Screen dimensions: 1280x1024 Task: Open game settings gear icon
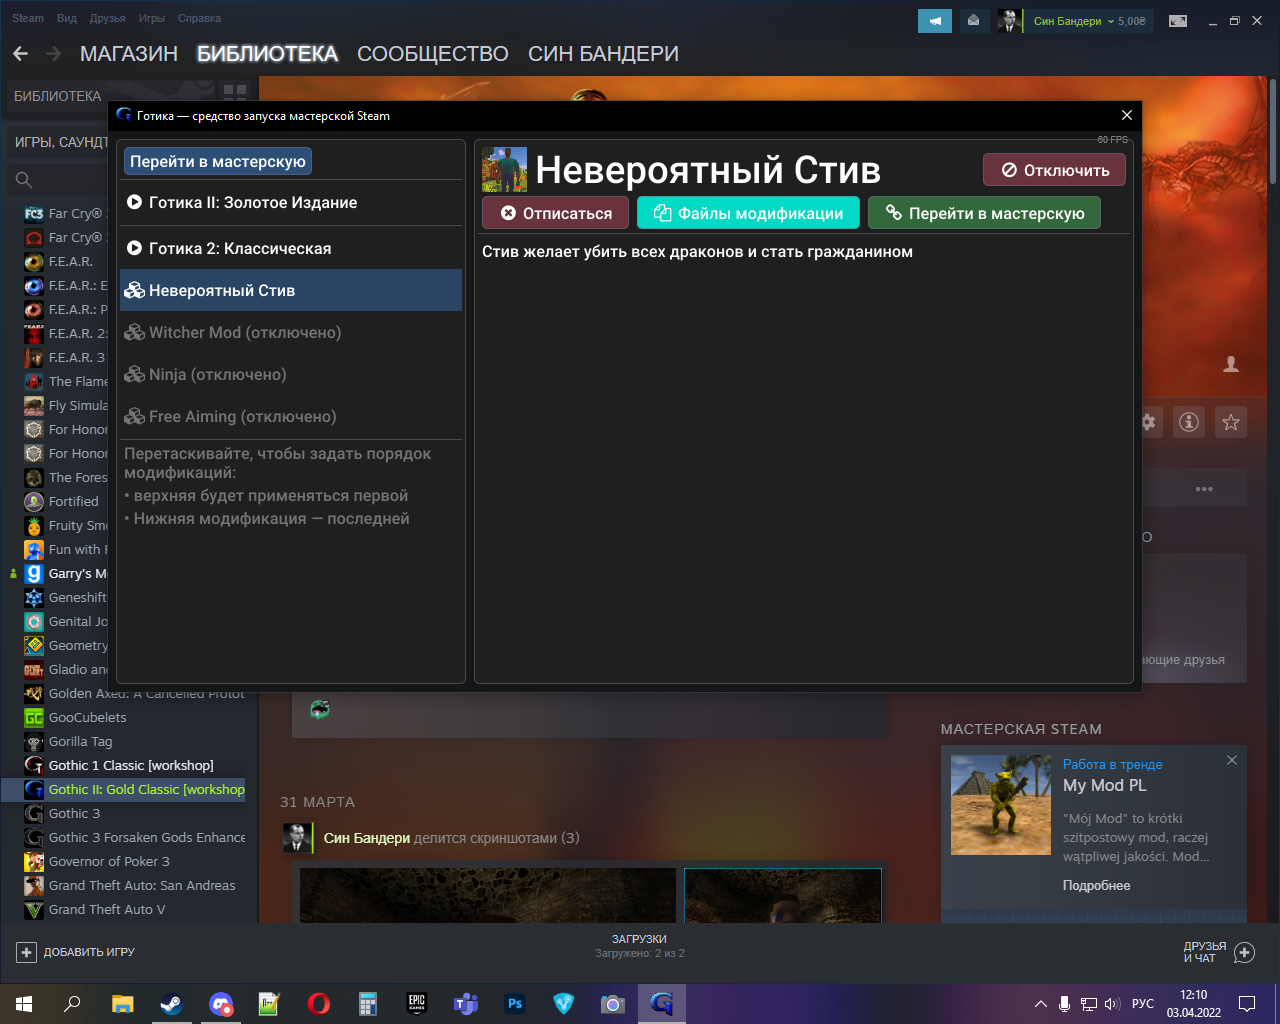[x=1148, y=422]
